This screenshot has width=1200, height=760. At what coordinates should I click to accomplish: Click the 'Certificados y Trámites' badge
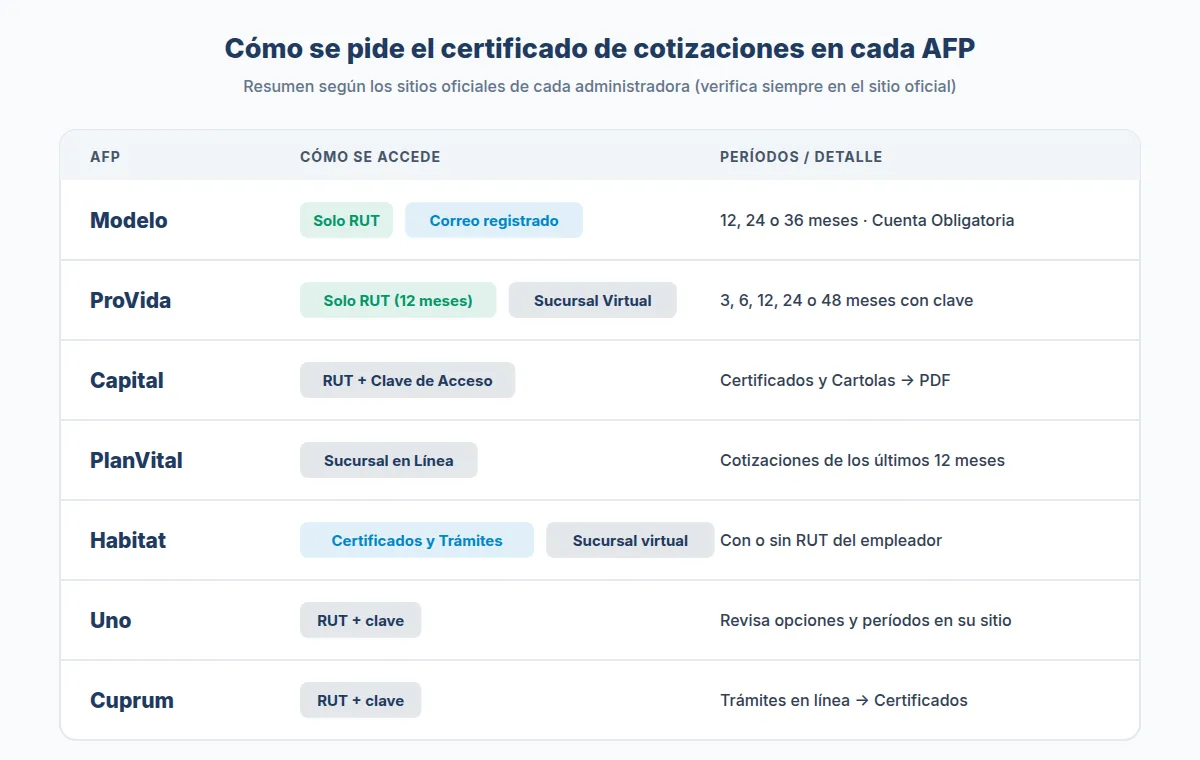[417, 540]
